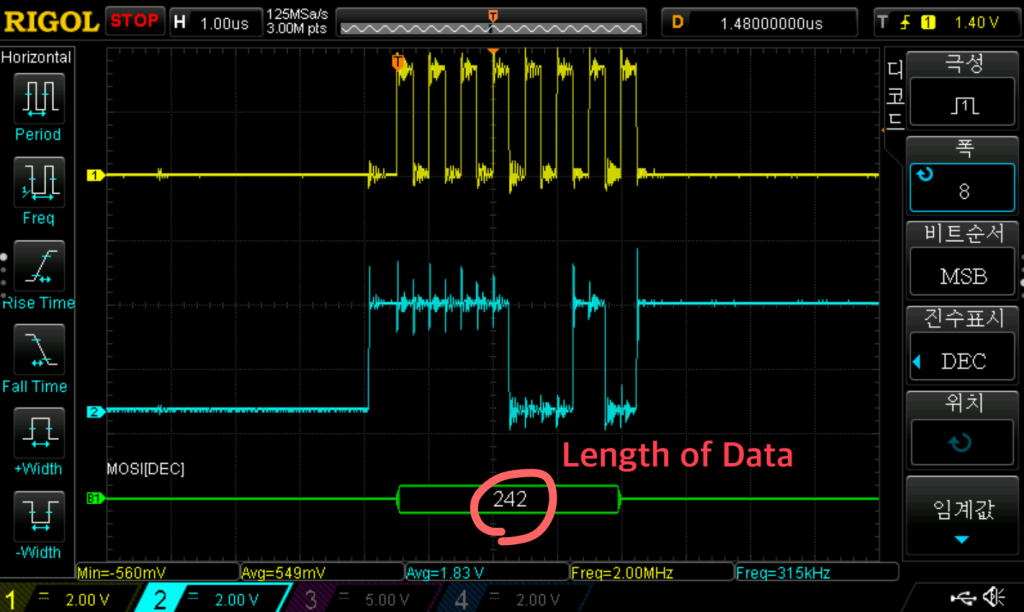Screen dimensions: 1024x612
Task: Toggle channel 1 at 2.00 V
Action: point(65,598)
